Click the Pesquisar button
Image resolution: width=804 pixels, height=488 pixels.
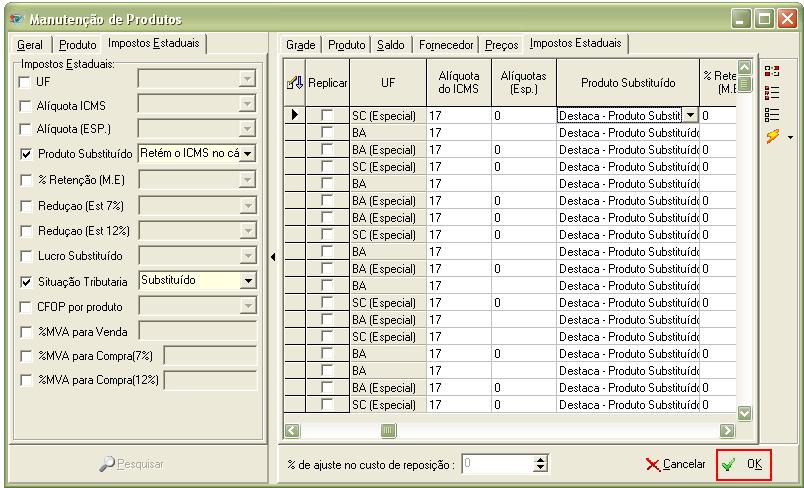131,464
